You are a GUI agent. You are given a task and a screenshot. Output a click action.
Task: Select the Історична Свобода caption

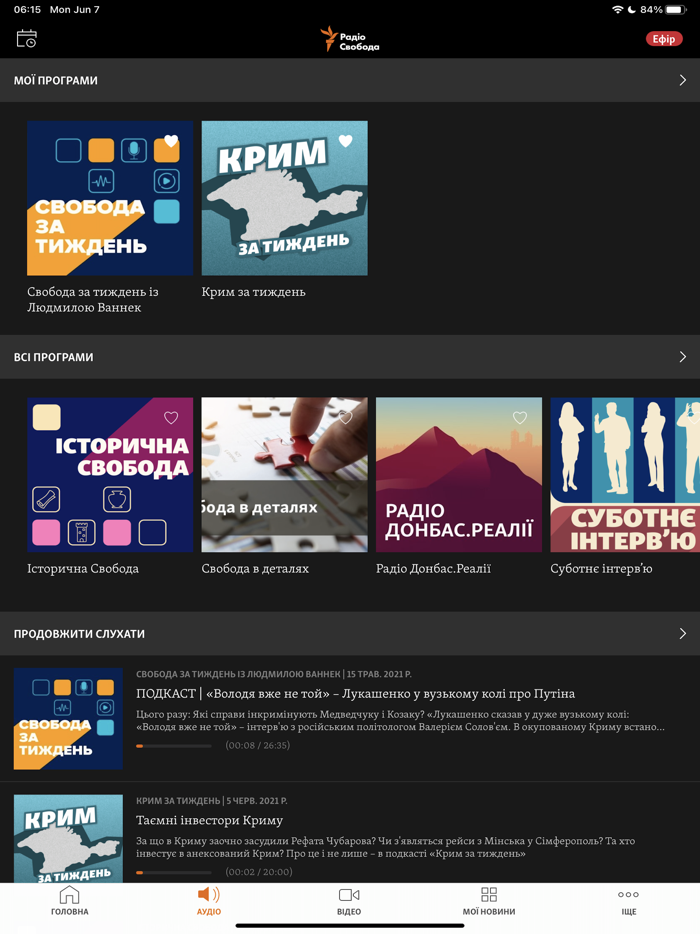point(83,568)
